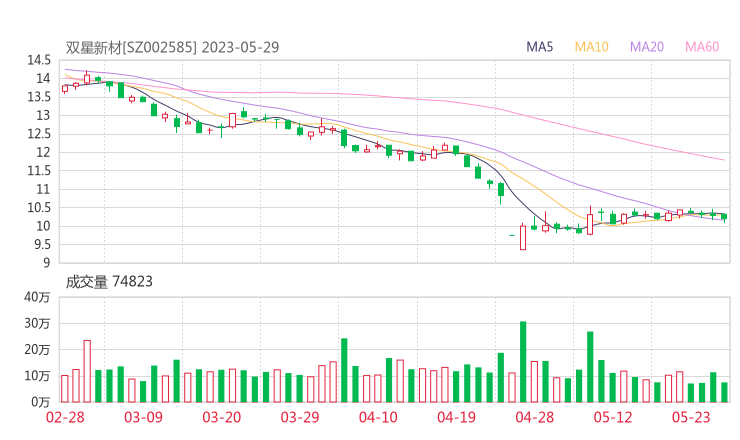Click the 20万 volume axis label
740x440 pixels.
(37, 350)
